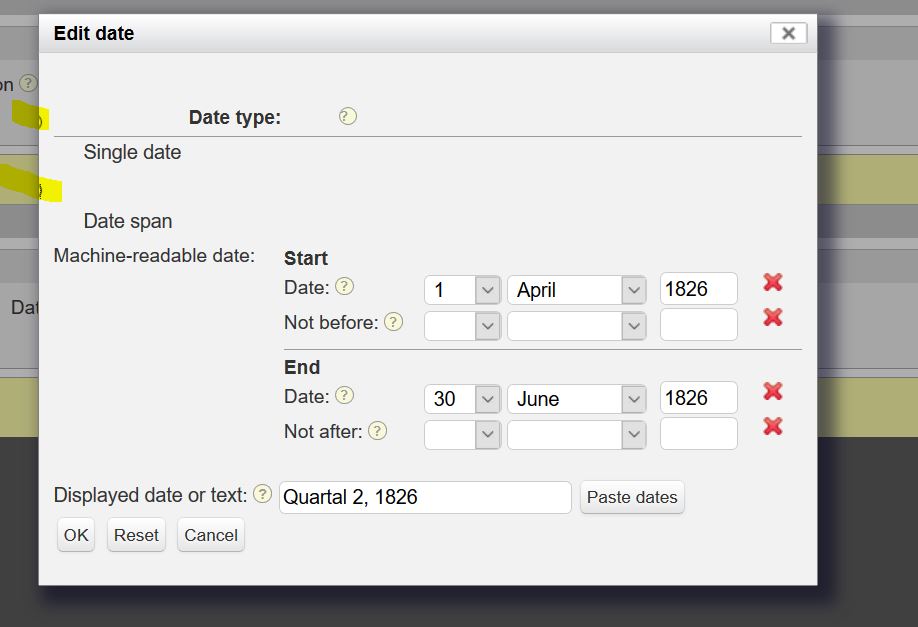Screen dimensions: 918x627
Task: Click the Paste dates button
Action: coord(632,497)
